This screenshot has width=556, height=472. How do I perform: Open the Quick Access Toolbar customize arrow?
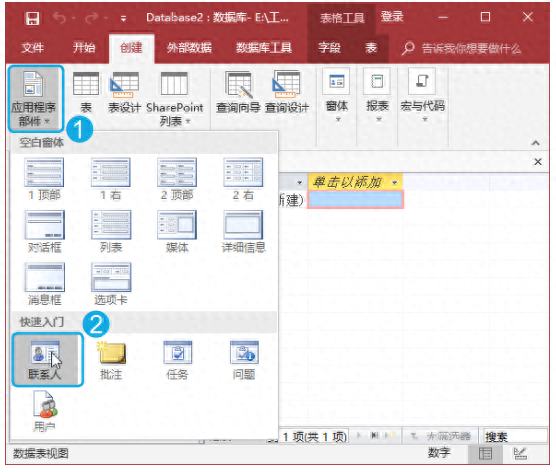123,18
